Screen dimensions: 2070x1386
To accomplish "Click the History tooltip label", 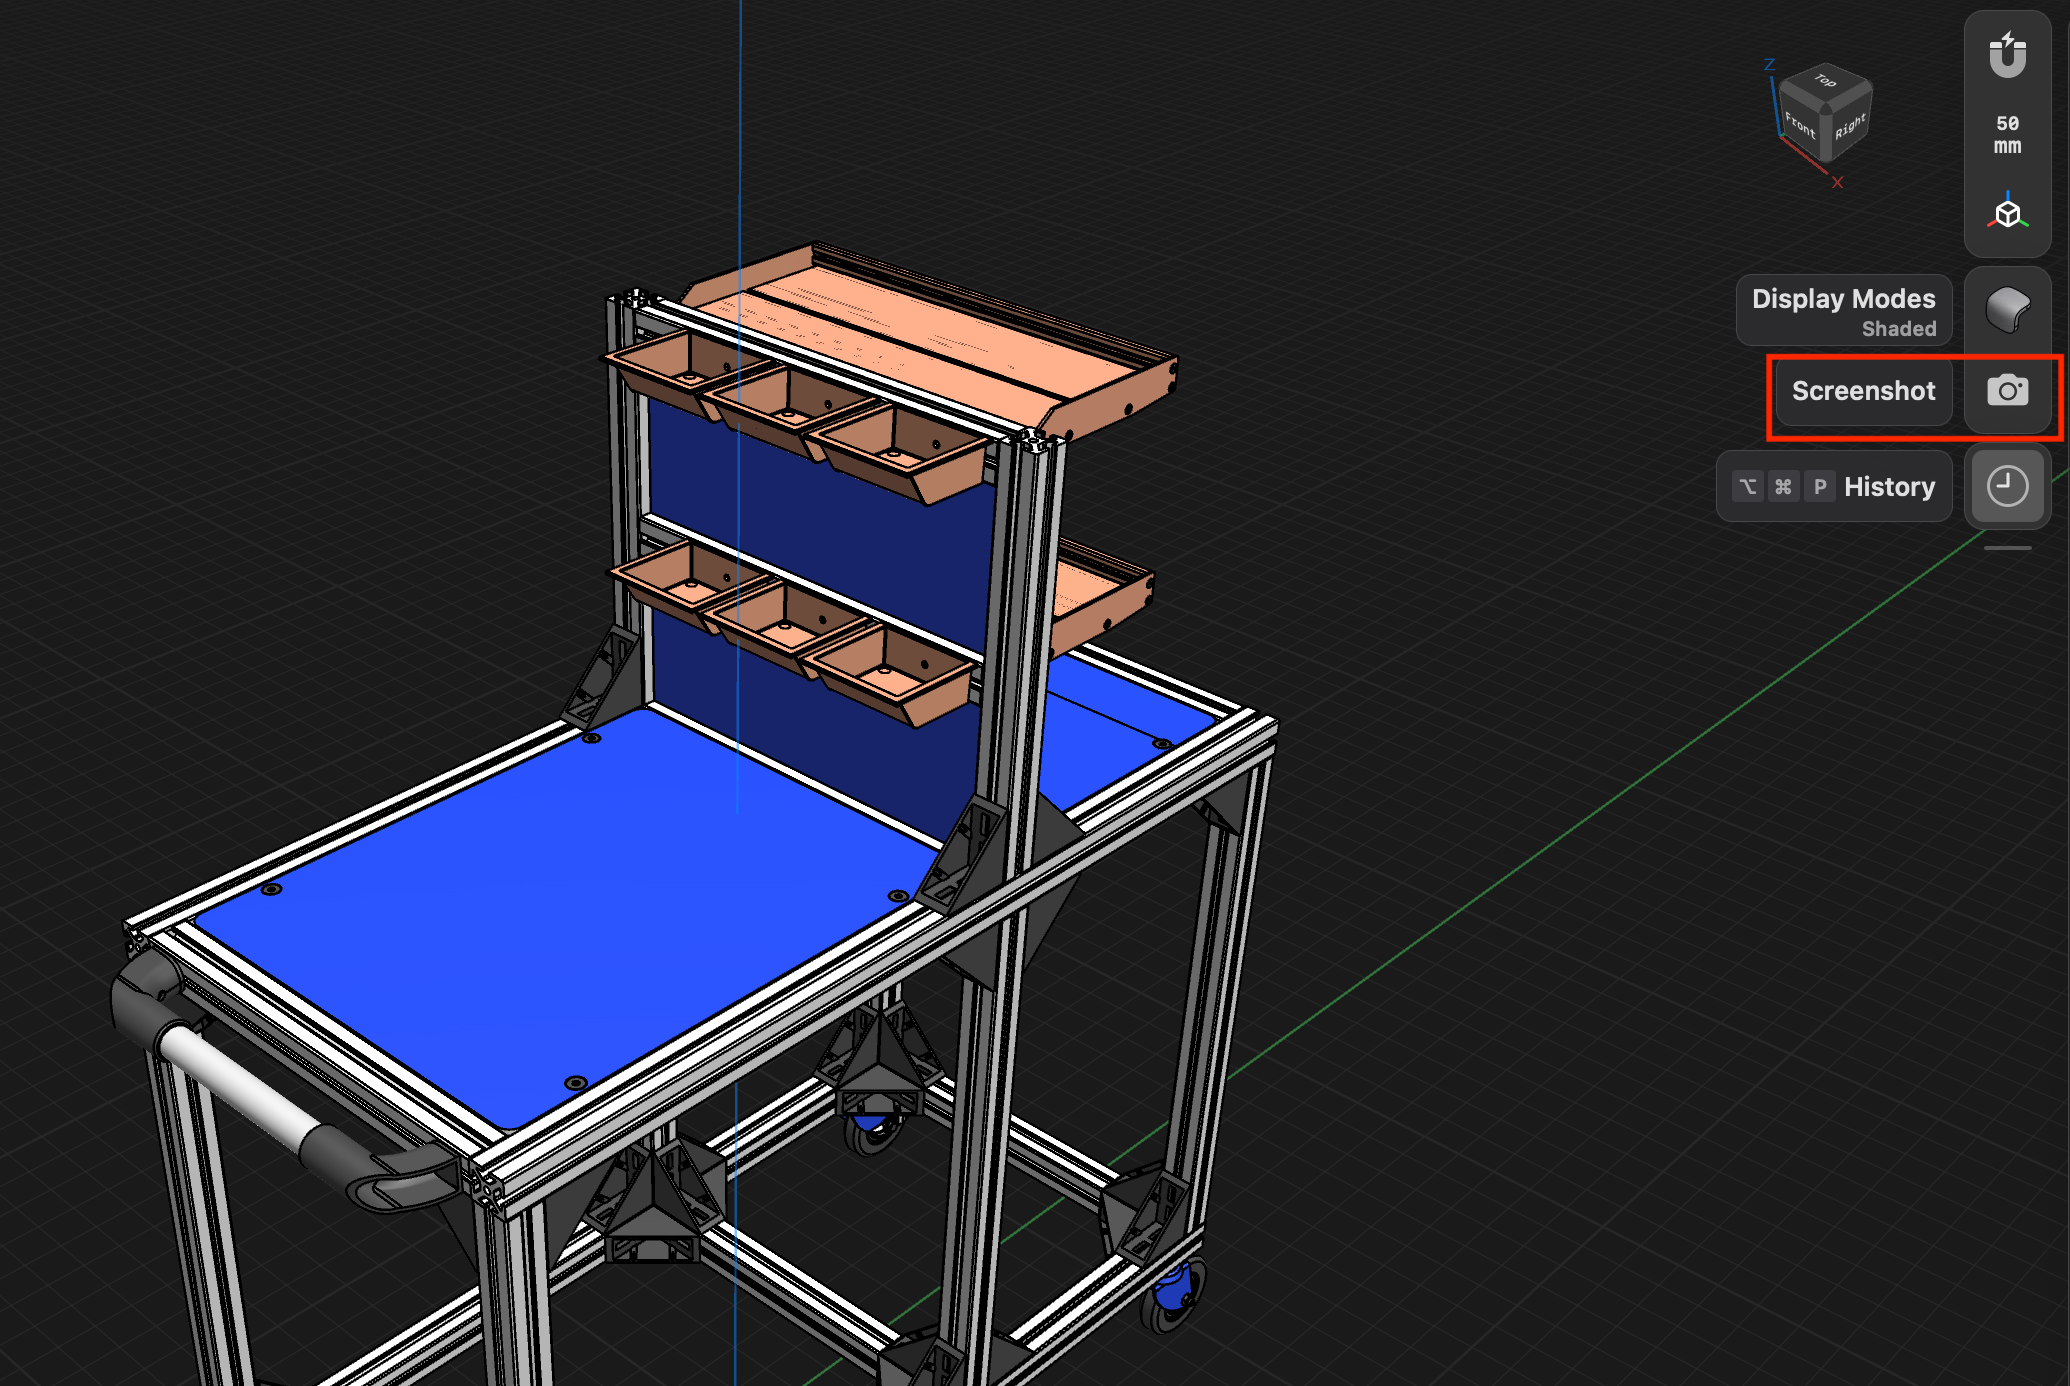I will [x=1834, y=486].
